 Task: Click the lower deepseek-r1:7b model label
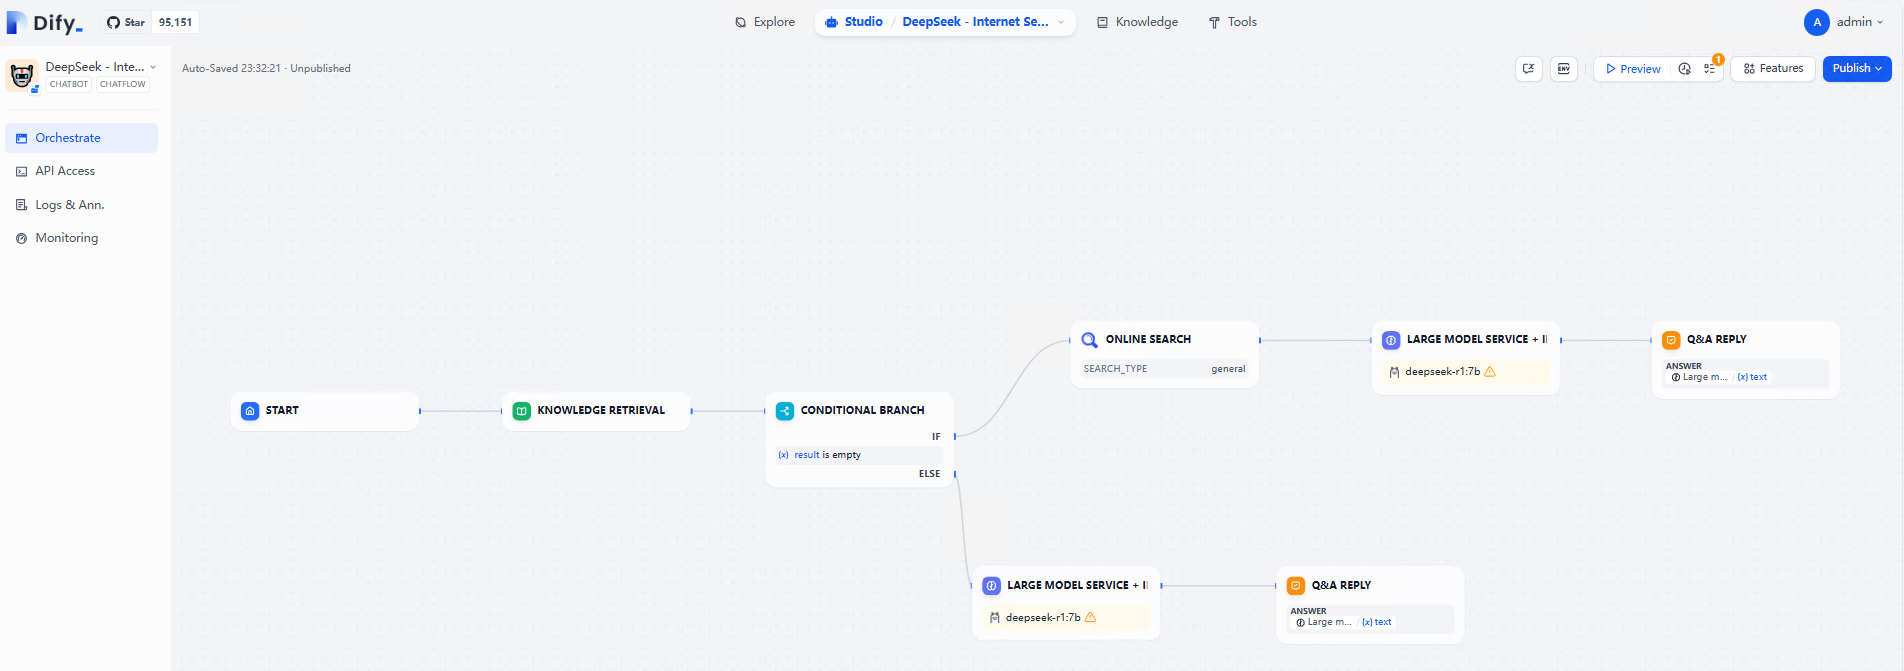tap(1043, 618)
